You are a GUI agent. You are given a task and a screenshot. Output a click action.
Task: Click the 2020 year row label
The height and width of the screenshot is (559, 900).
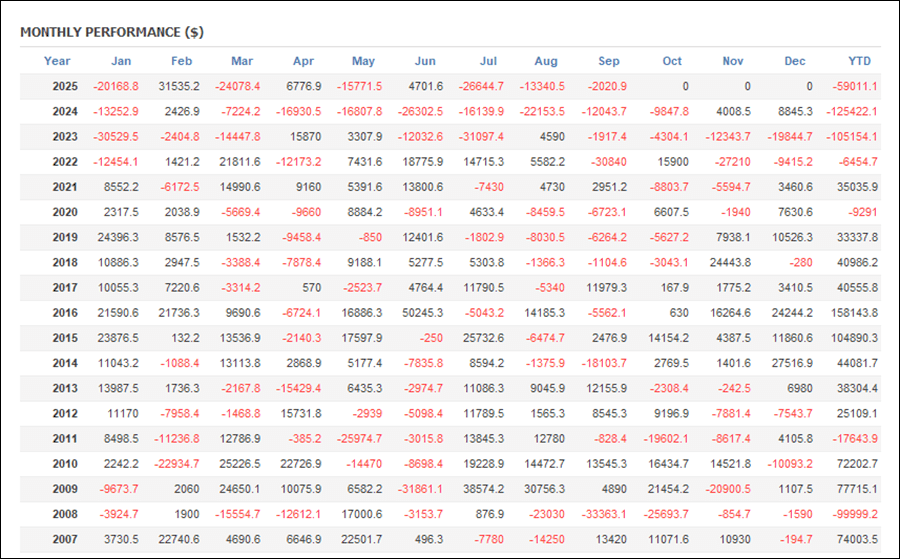point(63,213)
